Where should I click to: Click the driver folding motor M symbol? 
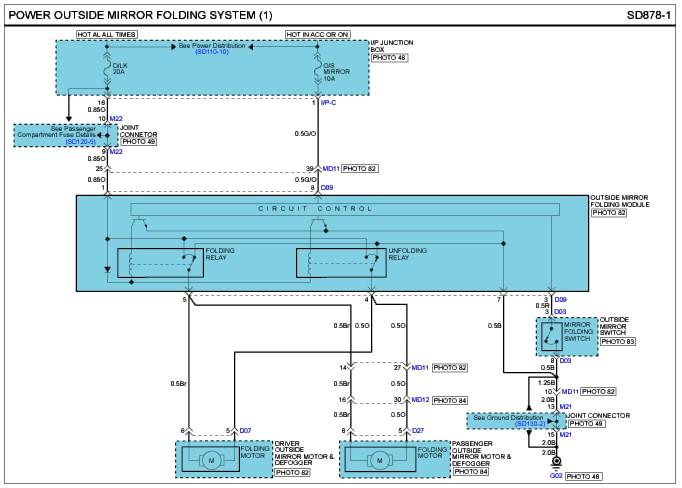(x=211, y=460)
